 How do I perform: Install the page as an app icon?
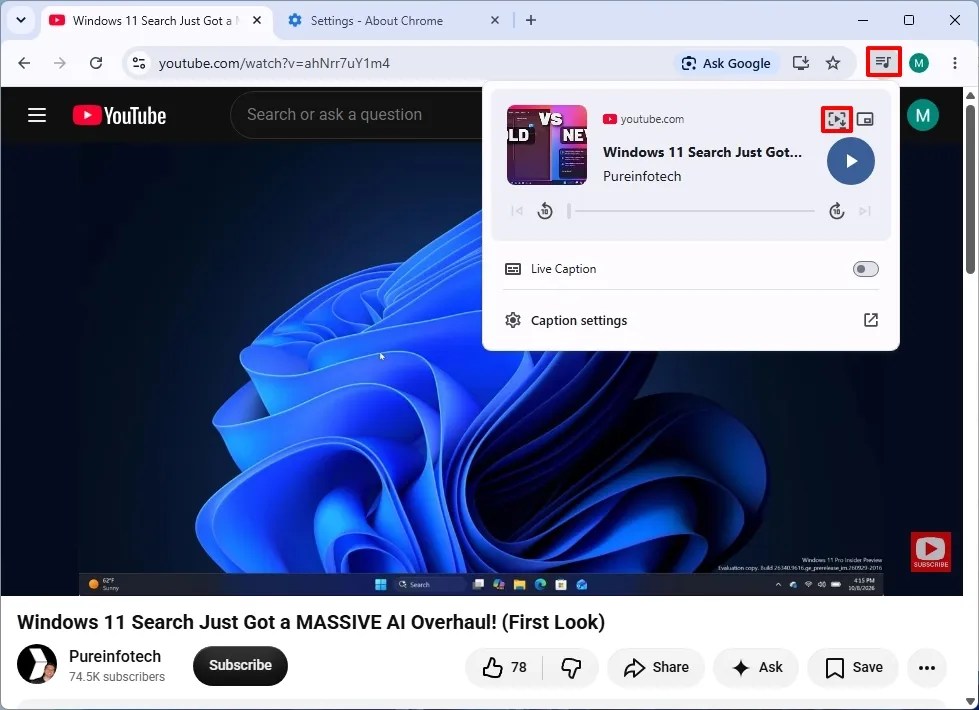800,63
